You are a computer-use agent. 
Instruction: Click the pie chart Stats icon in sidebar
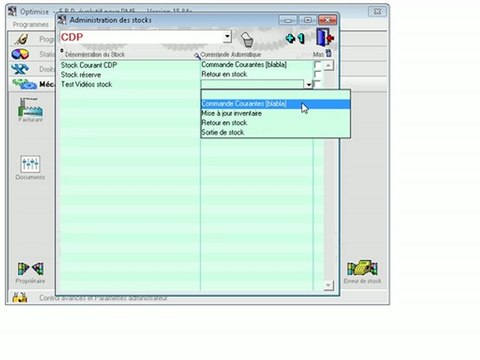click(x=20, y=54)
